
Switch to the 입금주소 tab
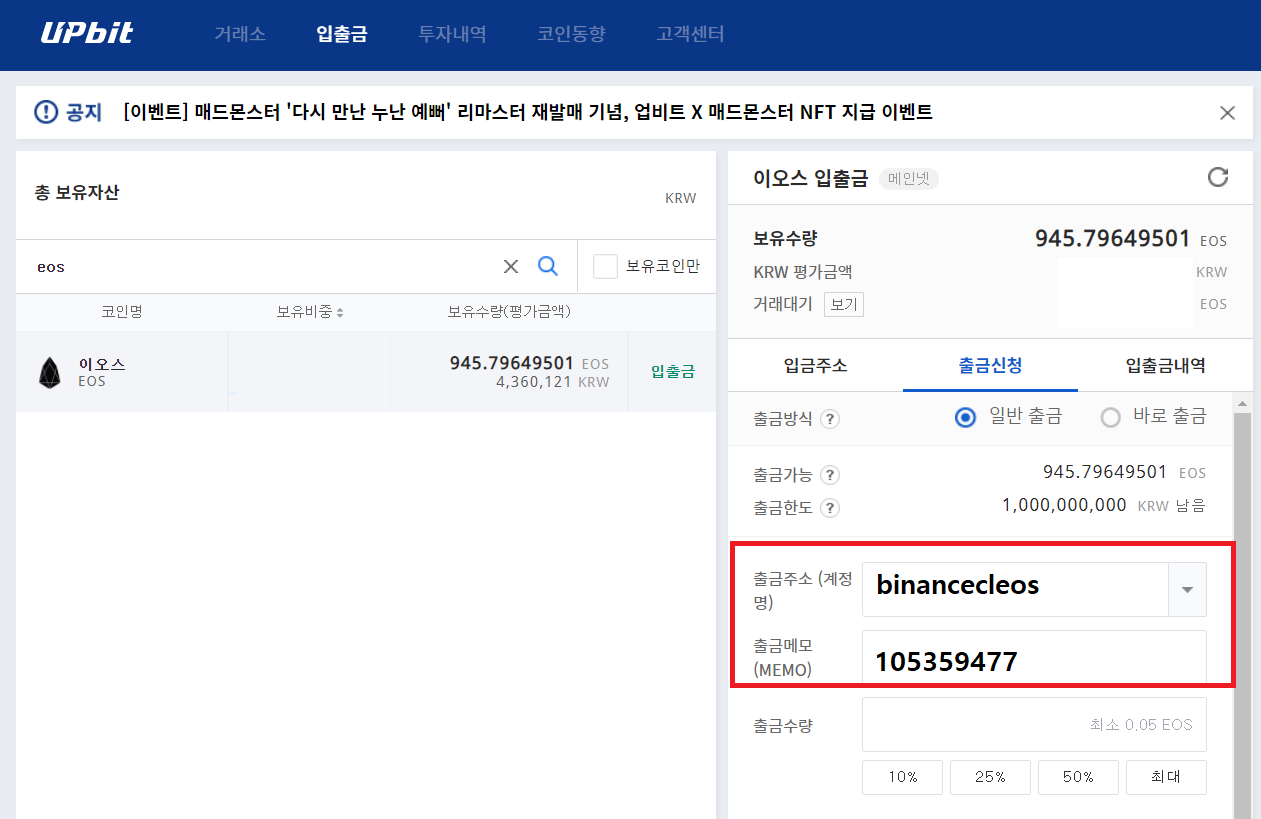[x=815, y=365]
